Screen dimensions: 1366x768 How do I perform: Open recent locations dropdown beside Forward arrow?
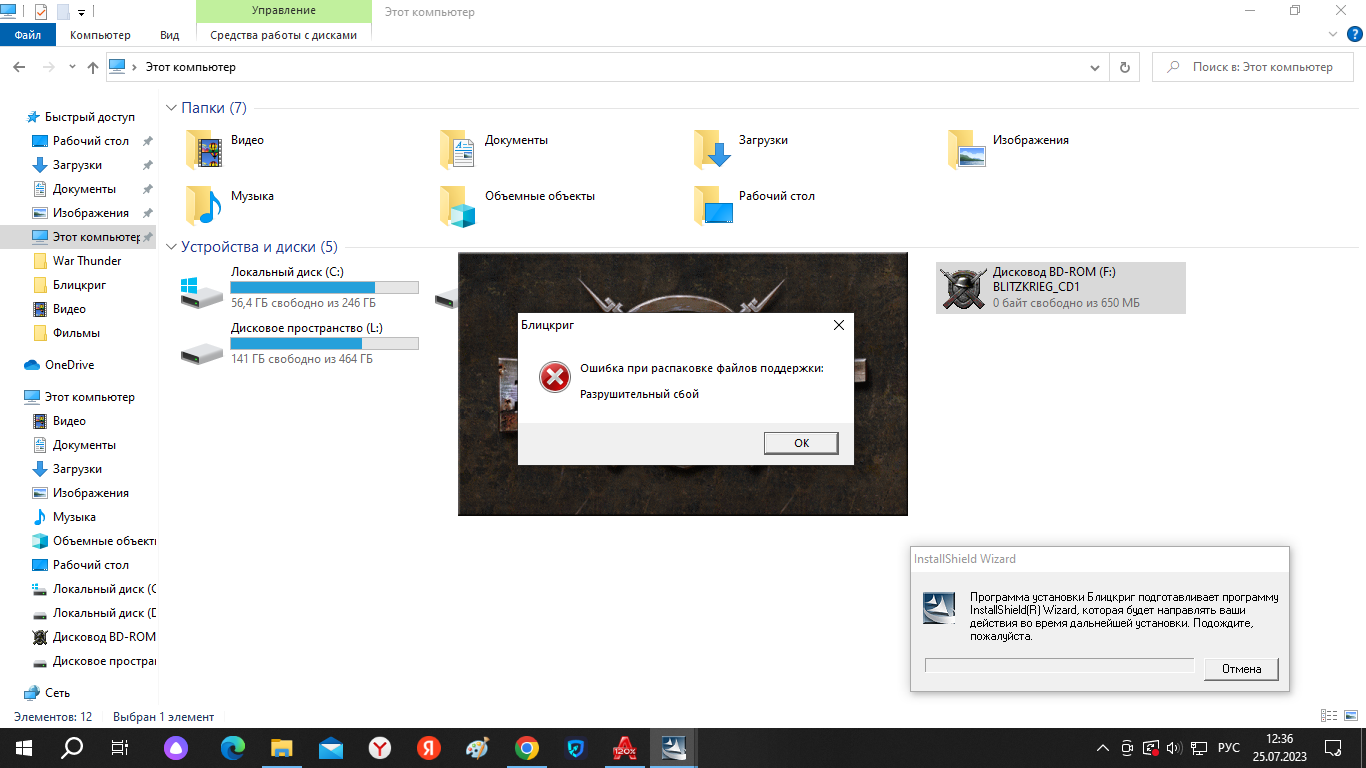pos(72,67)
